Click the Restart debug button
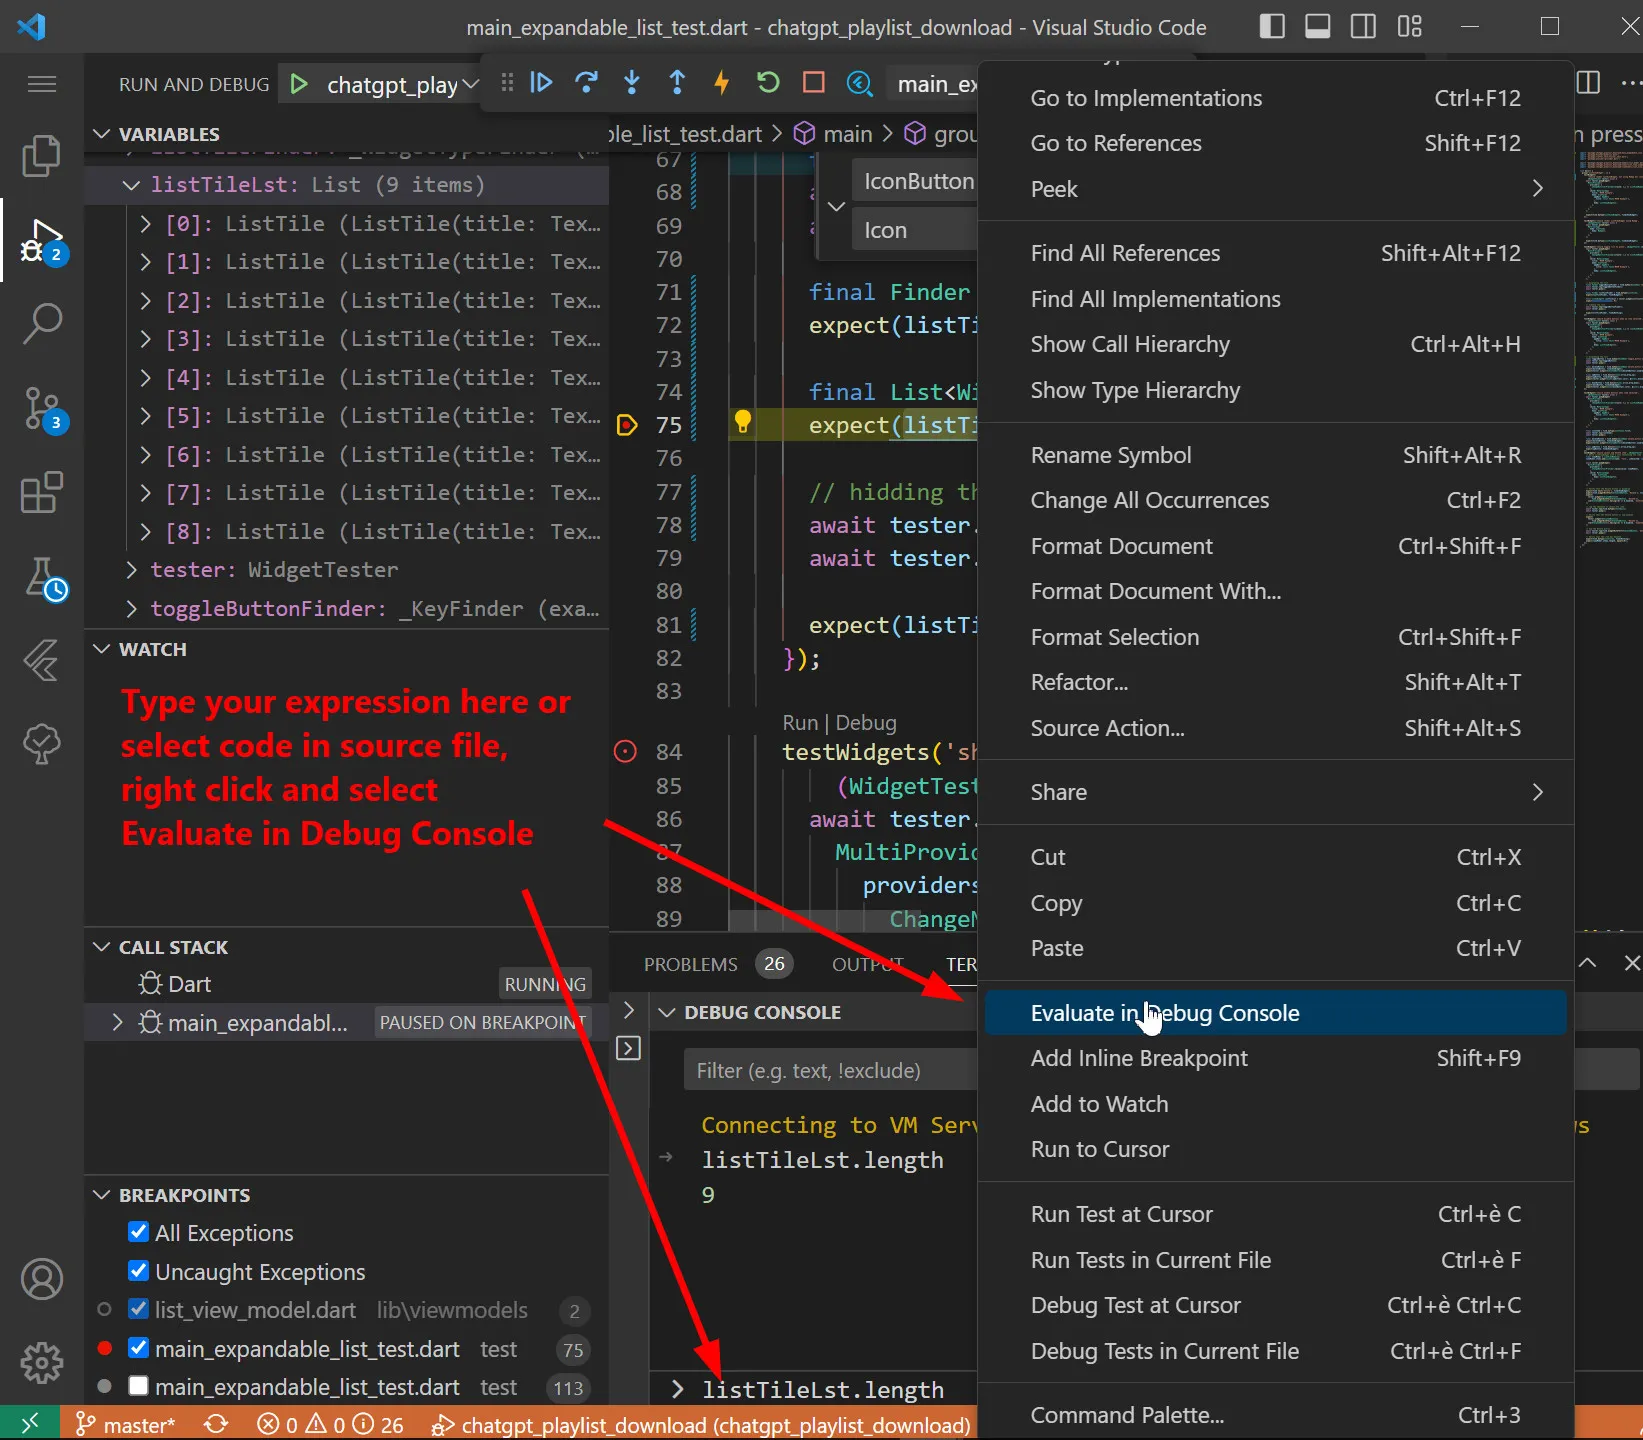The image size is (1643, 1440). click(768, 83)
